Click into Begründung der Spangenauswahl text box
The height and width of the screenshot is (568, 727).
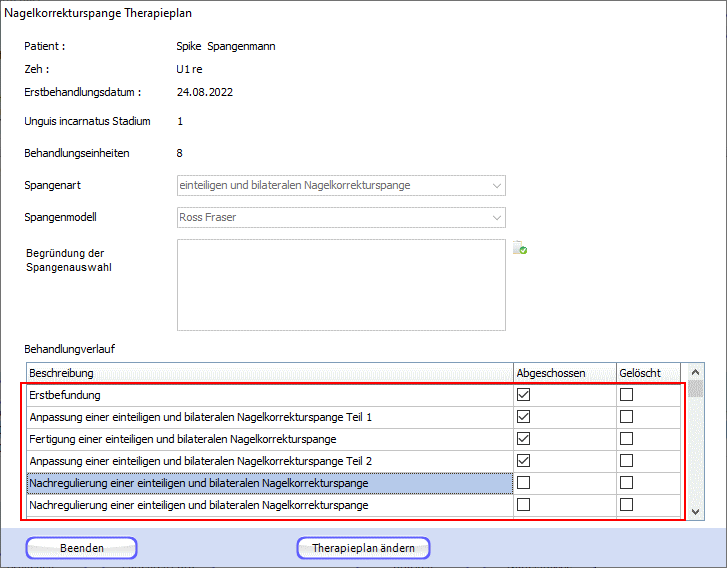pos(341,285)
